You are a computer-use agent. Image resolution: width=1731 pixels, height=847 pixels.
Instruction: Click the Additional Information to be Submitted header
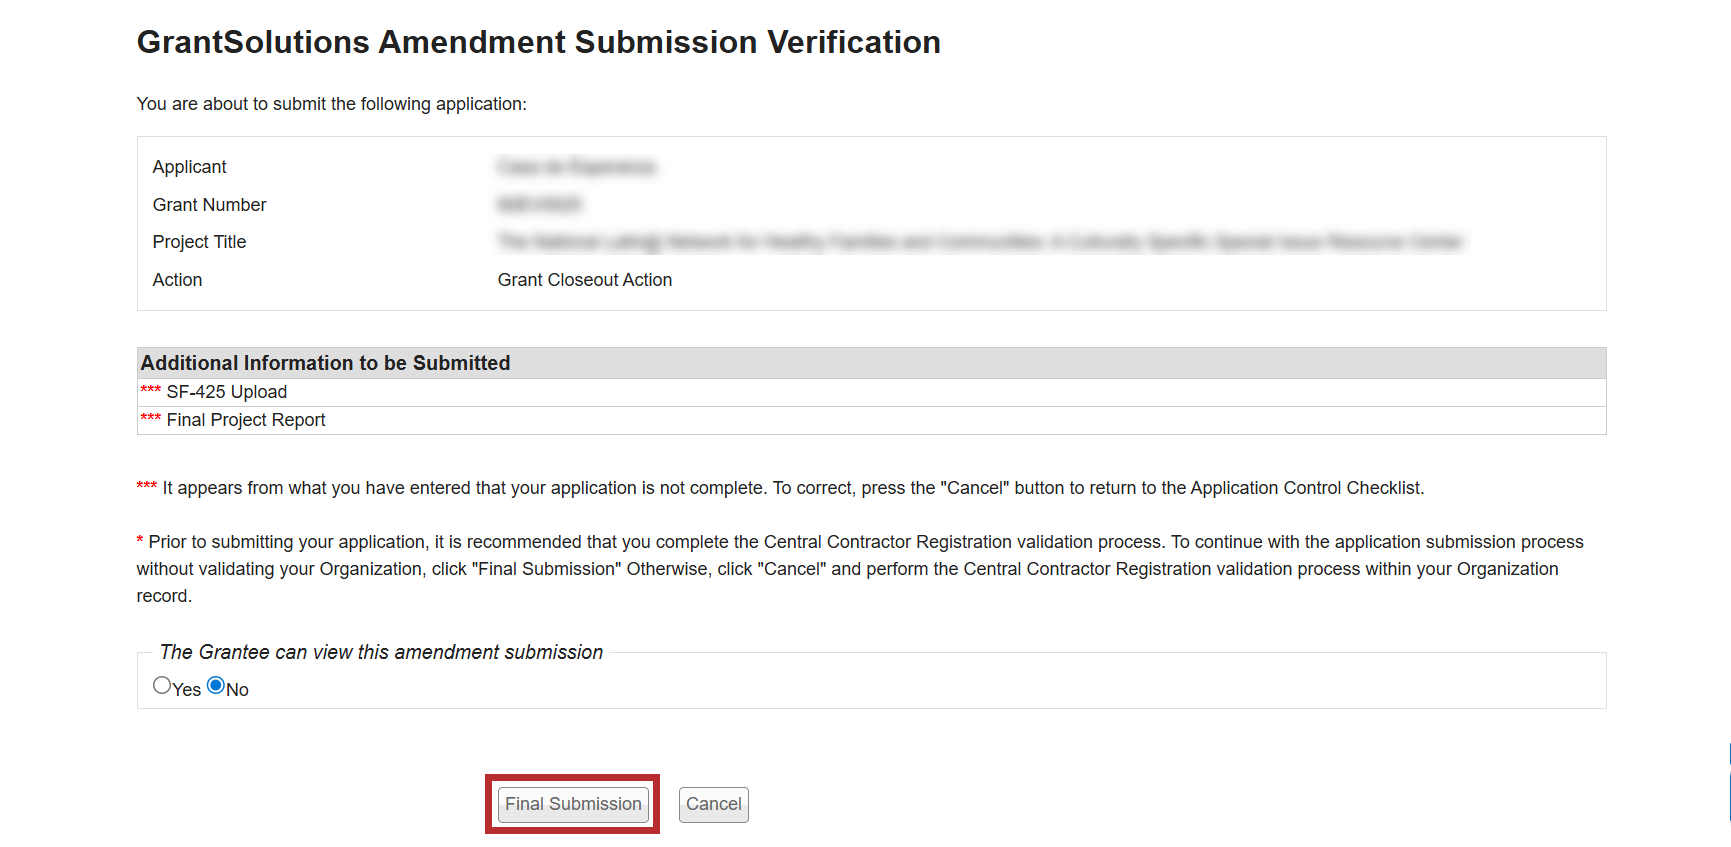point(325,363)
